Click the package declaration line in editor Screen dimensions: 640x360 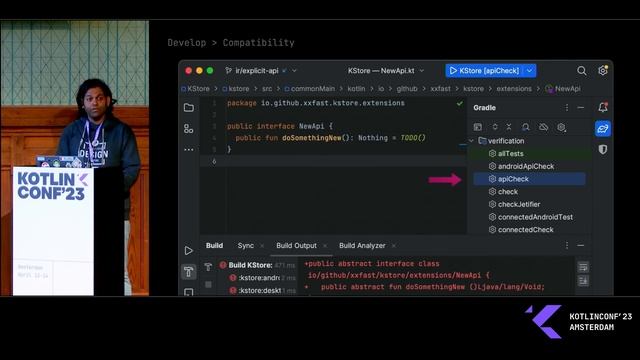point(316,103)
